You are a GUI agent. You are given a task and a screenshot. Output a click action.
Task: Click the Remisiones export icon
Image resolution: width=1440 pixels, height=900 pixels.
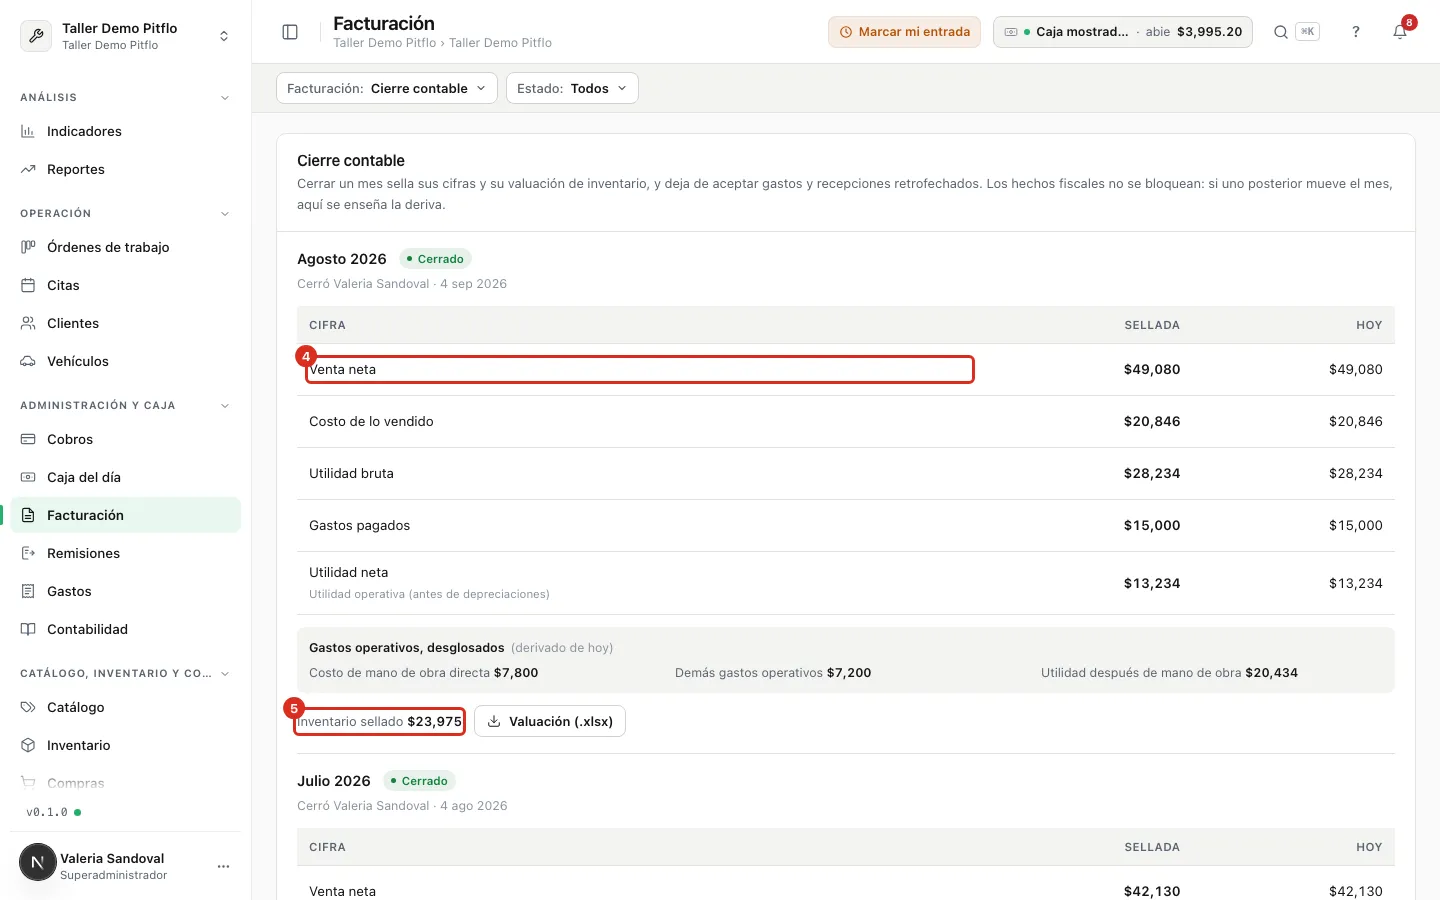(28, 553)
